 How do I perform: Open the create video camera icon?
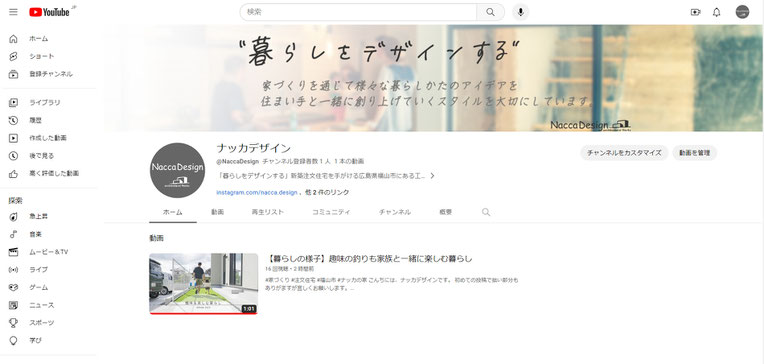point(695,12)
